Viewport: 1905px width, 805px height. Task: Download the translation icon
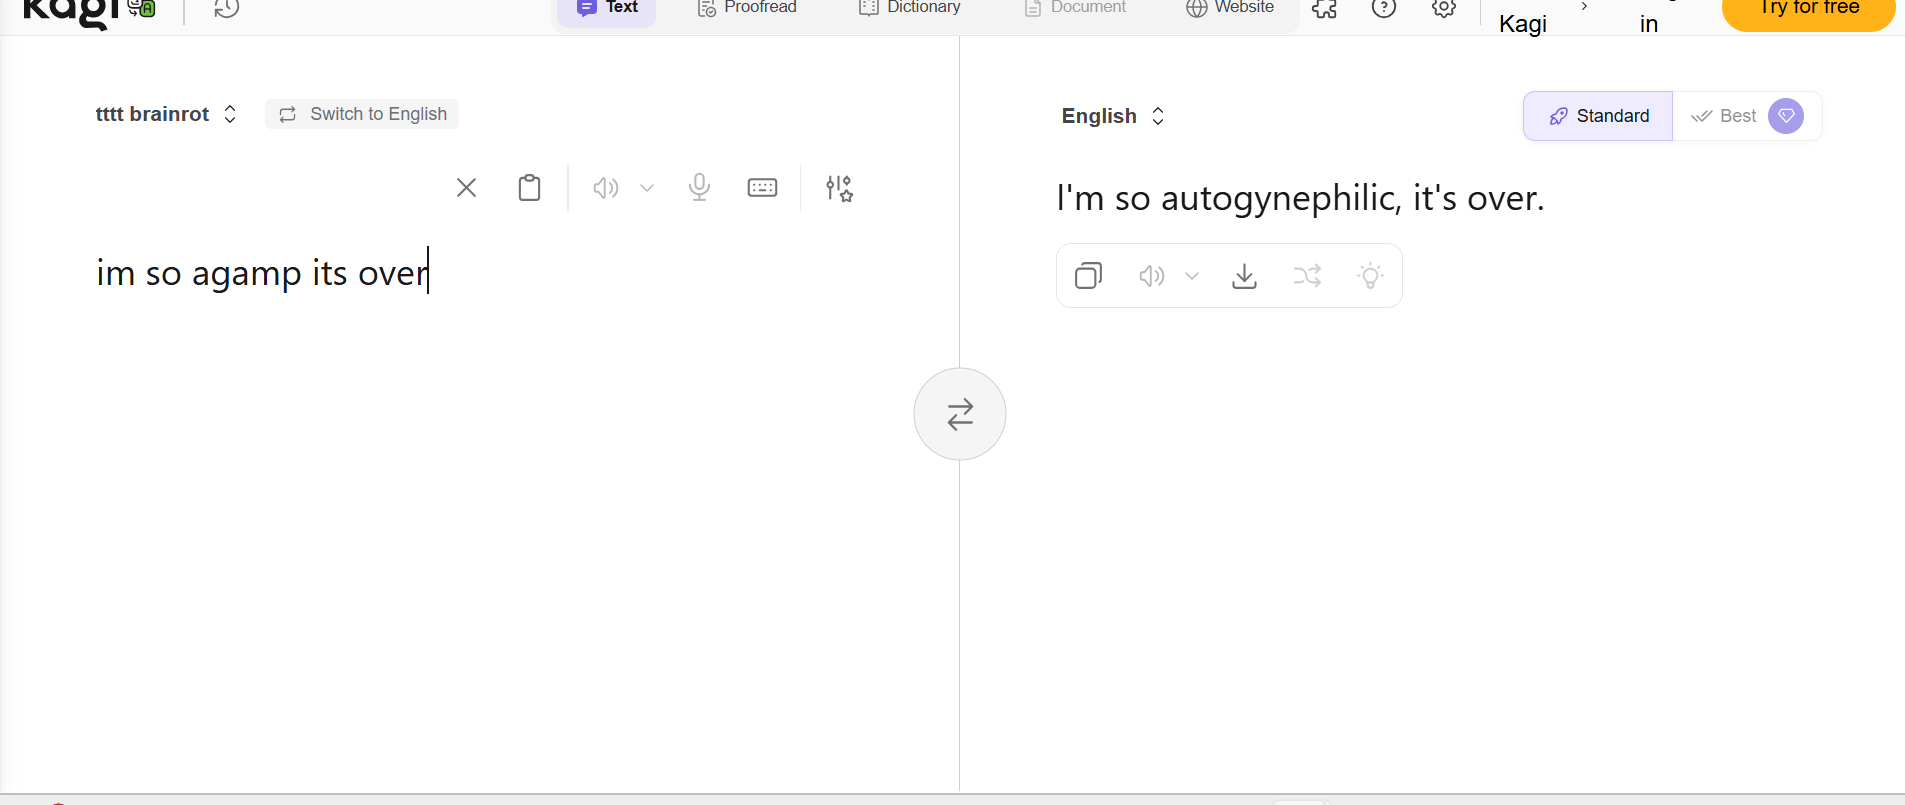(x=1245, y=276)
